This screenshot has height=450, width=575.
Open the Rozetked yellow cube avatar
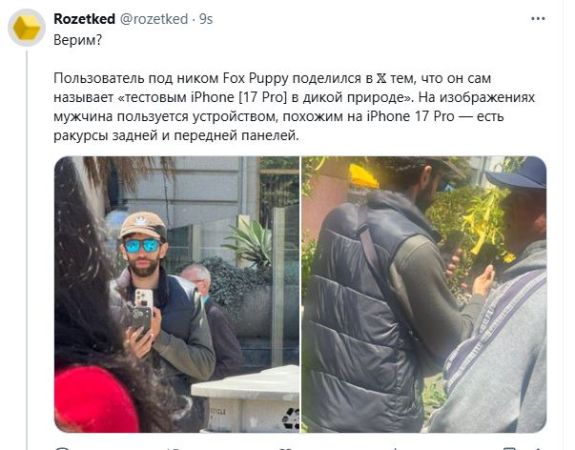[26, 28]
